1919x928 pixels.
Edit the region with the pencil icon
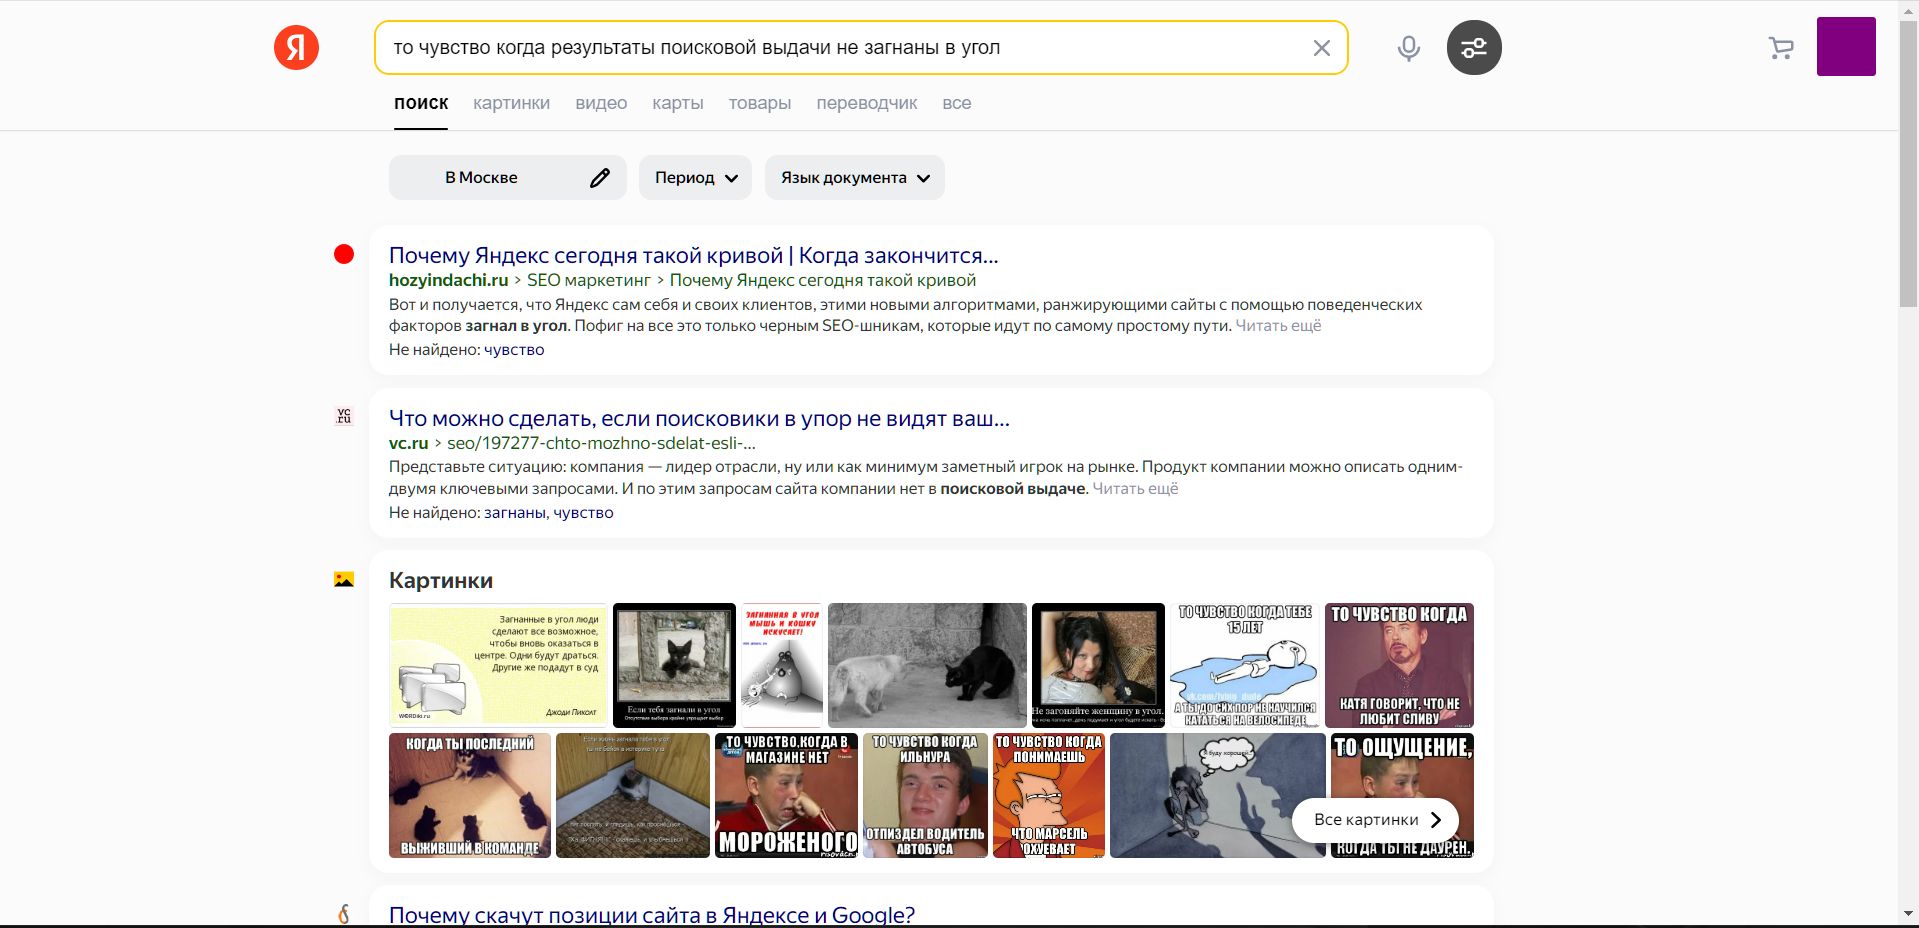pos(599,178)
